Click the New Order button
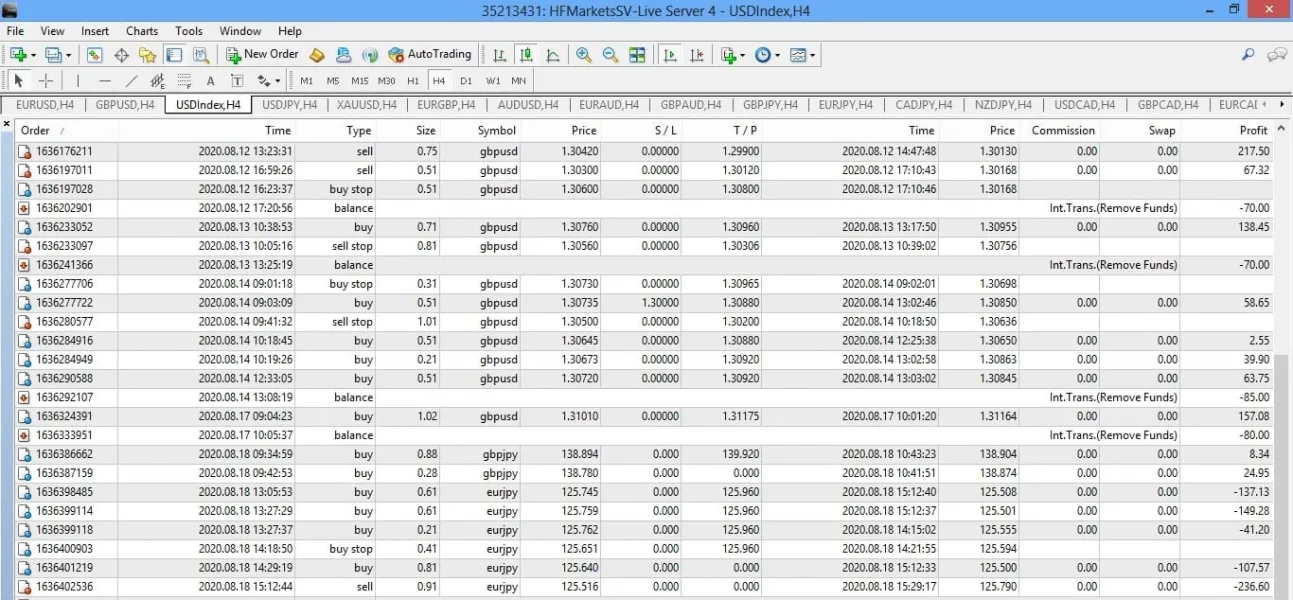This screenshot has height=600, width=1293. click(x=262, y=55)
